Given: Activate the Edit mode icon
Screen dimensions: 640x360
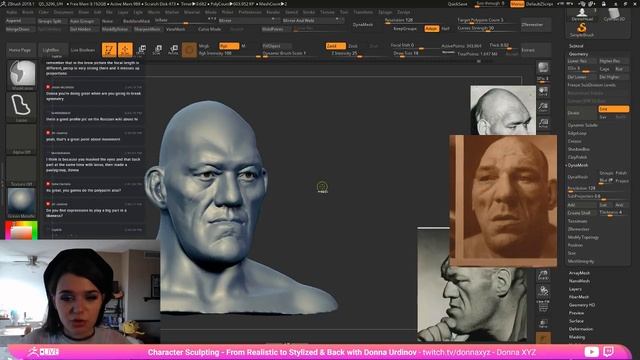Looking at the screenshot, I should tap(109, 50).
